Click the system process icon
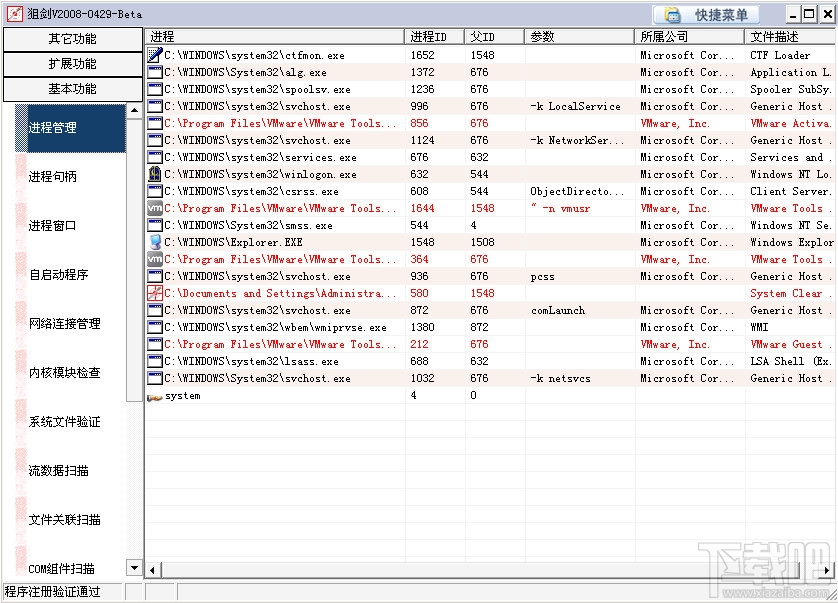This screenshot has height=603, width=838. [154, 397]
